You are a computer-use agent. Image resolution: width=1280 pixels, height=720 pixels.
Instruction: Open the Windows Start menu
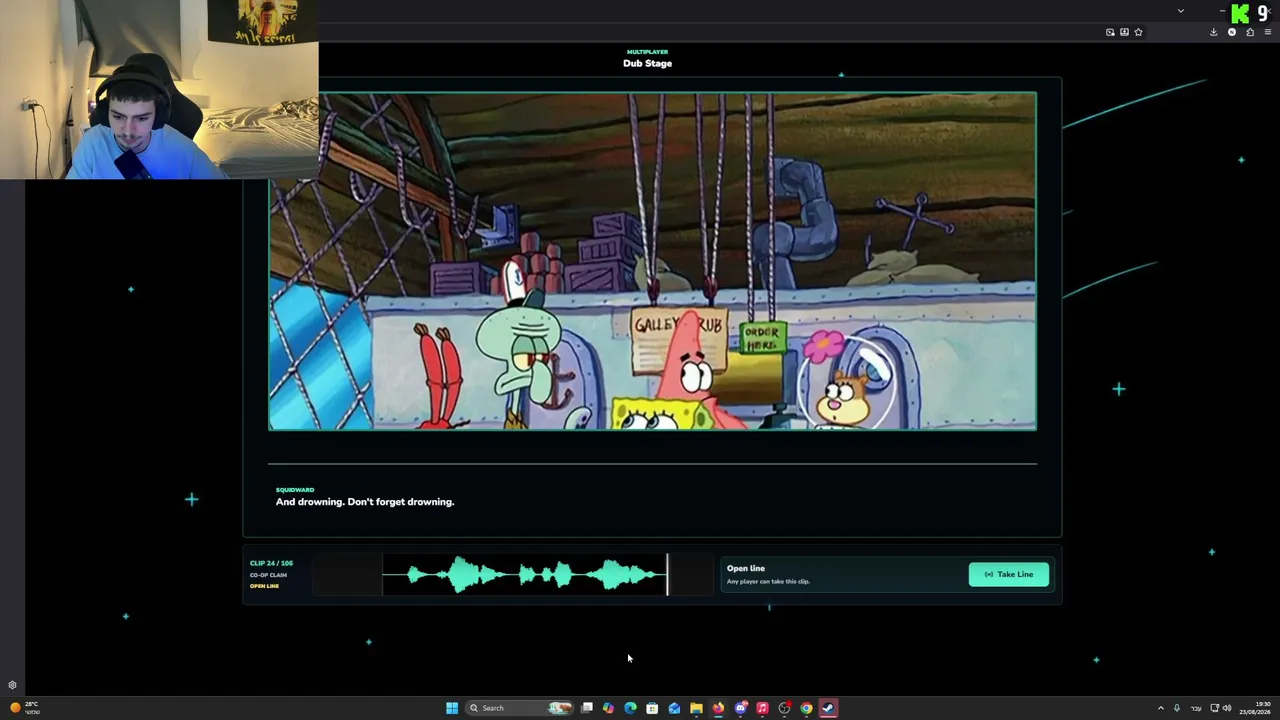pyautogui.click(x=452, y=708)
